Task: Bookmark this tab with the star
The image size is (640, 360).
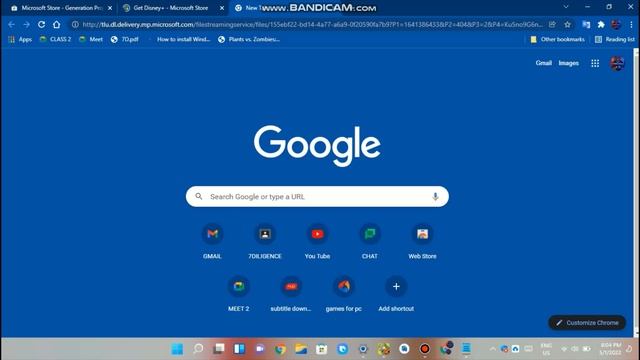Action: (567, 24)
